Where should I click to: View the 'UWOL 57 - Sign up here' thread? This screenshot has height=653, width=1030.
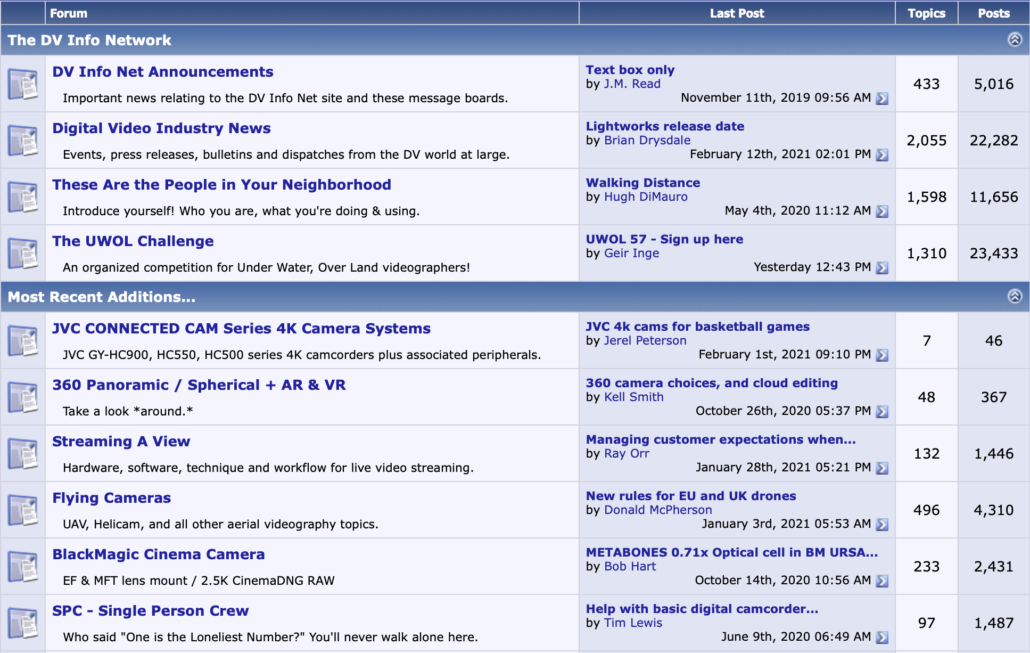(x=664, y=239)
